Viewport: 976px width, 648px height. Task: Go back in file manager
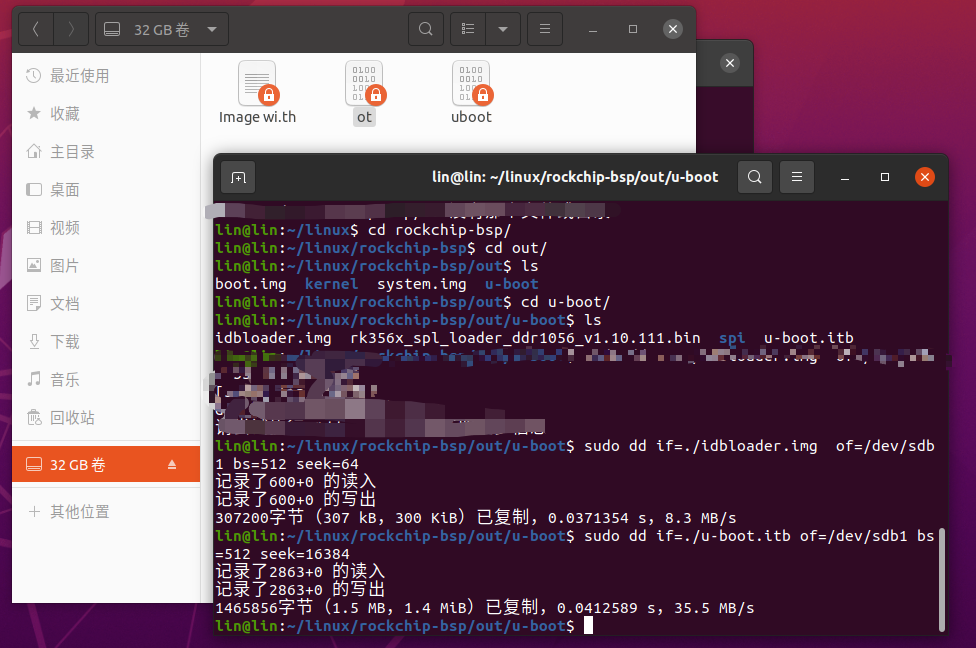click(x=36, y=29)
